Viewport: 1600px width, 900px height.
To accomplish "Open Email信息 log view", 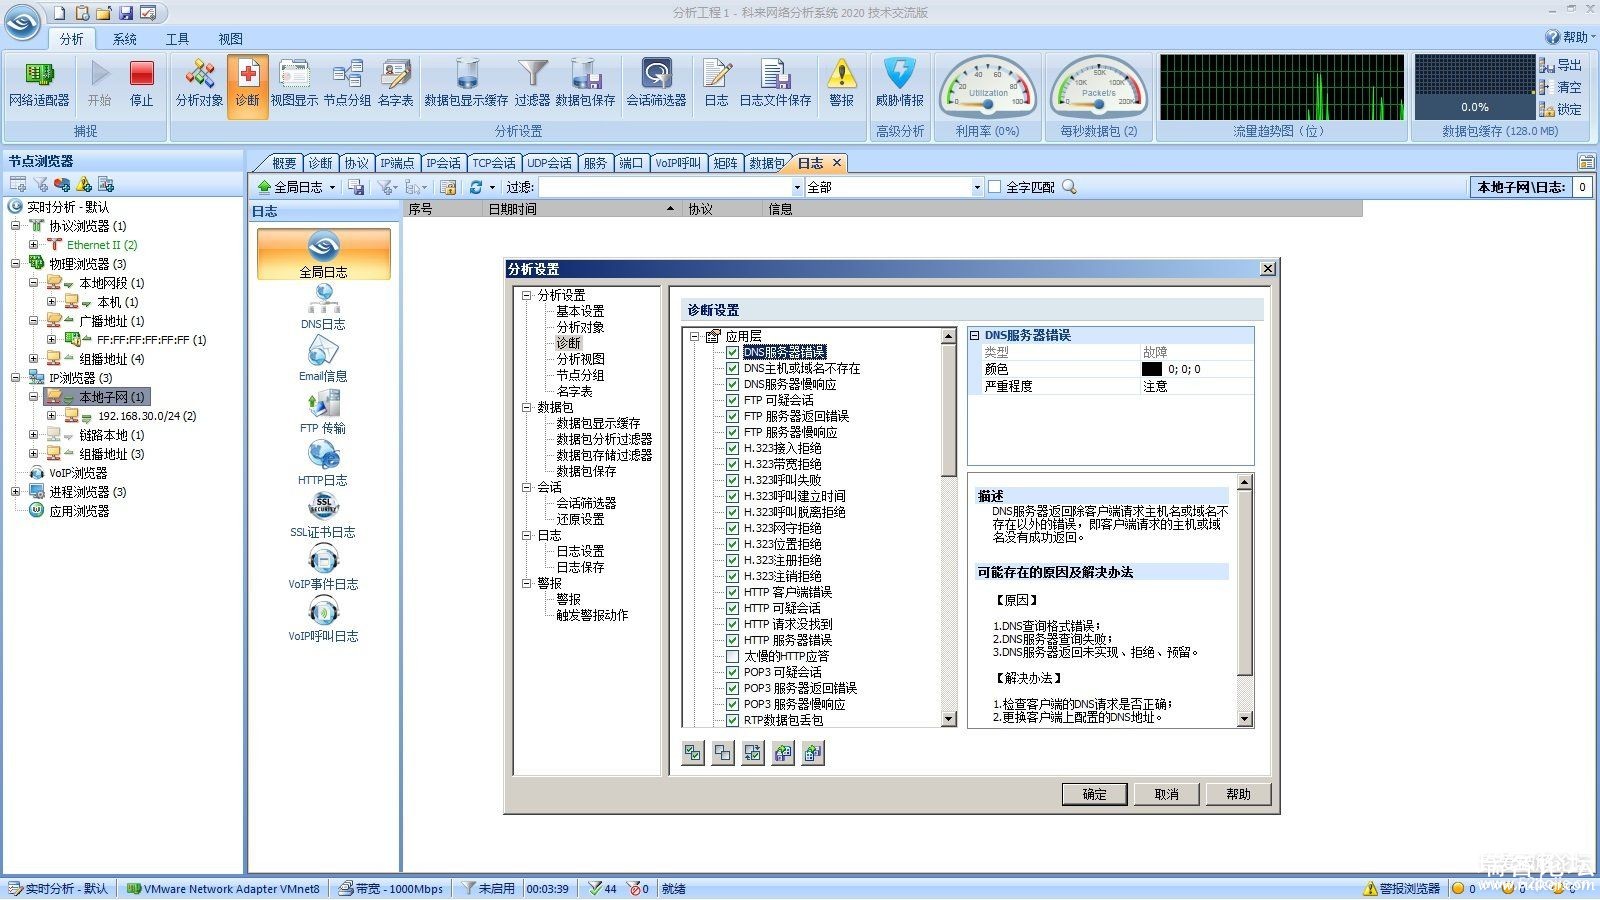I will (x=323, y=359).
